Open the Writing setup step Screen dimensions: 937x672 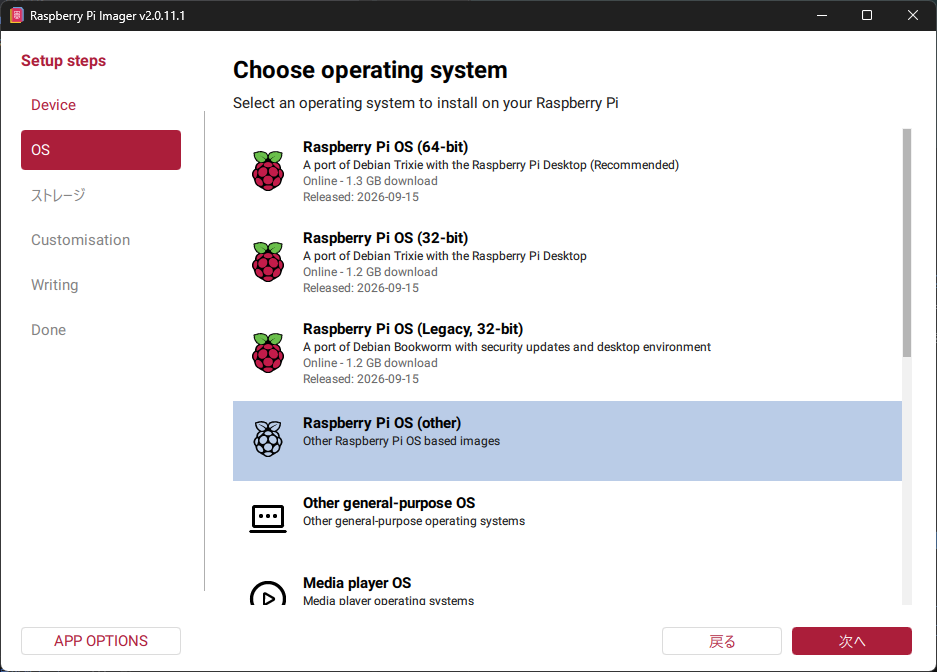click(x=54, y=285)
